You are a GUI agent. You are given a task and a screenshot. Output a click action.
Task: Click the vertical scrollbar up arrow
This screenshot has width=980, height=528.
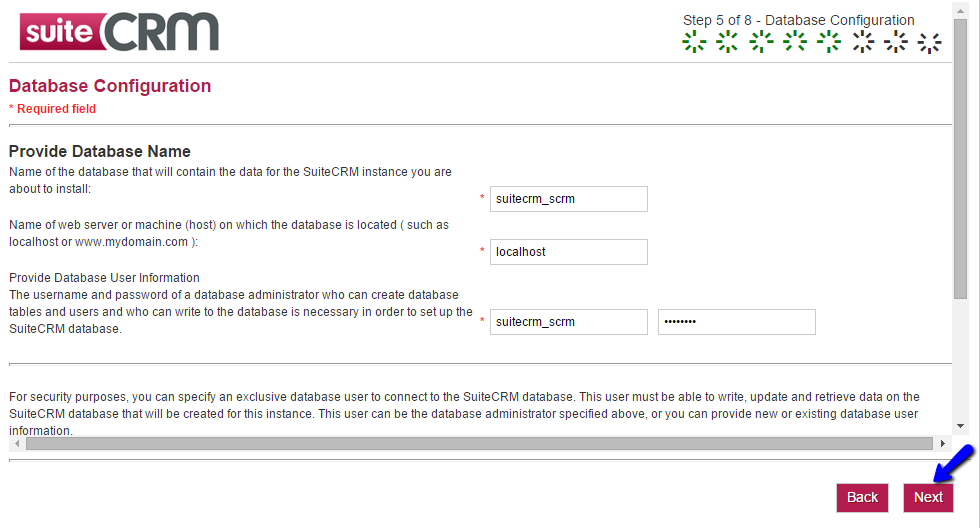tap(960, 11)
